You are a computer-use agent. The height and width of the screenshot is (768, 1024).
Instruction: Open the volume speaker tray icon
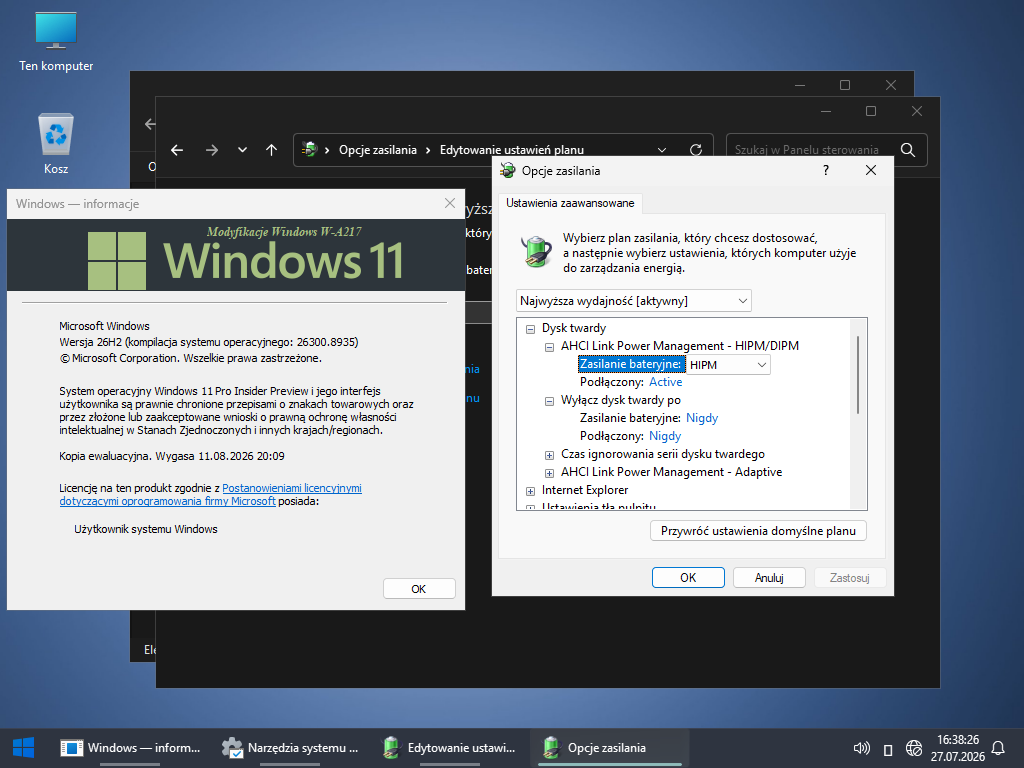click(862, 748)
